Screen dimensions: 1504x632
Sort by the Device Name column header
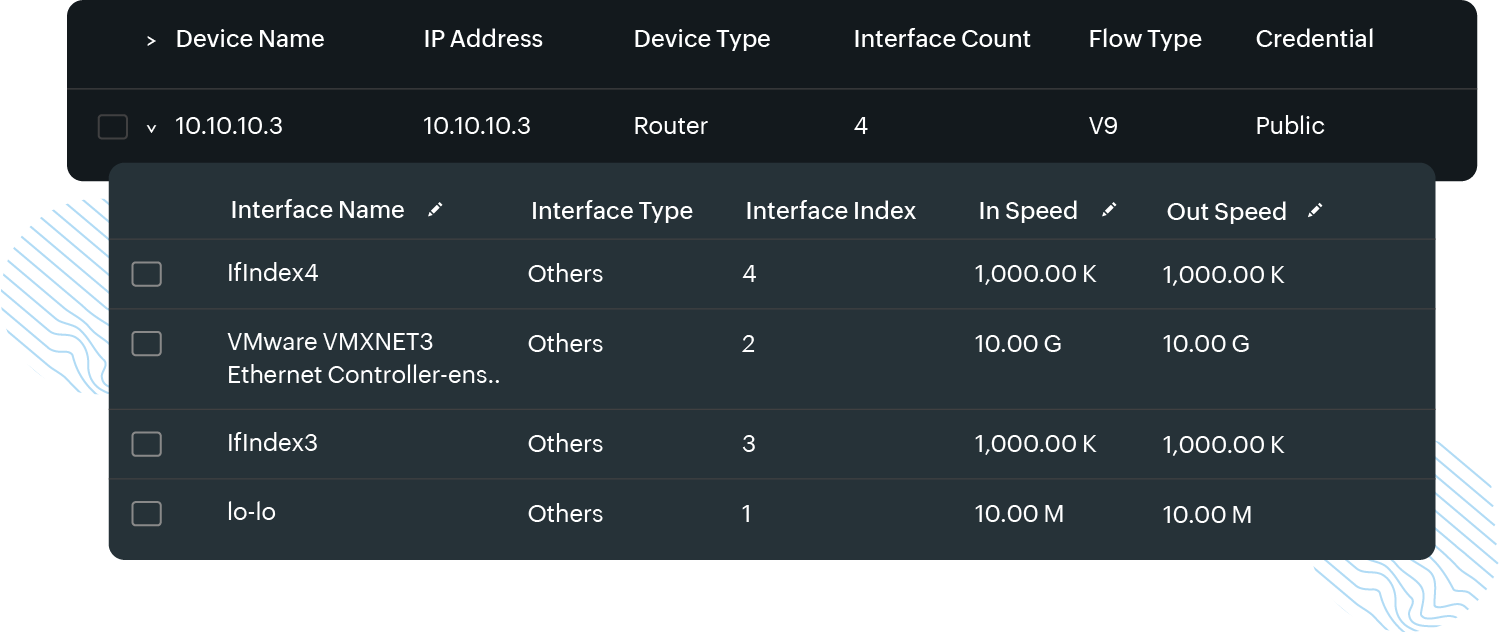tap(250, 39)
